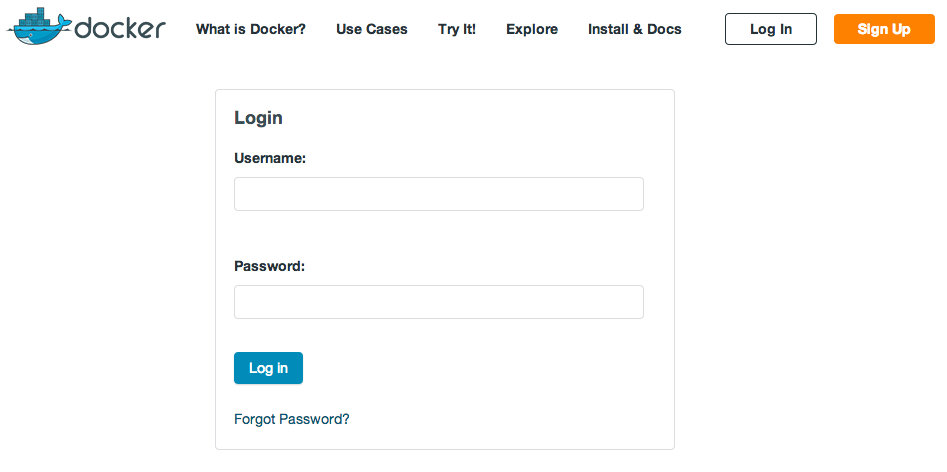Click the Login heading in the form

click(258, 118)
